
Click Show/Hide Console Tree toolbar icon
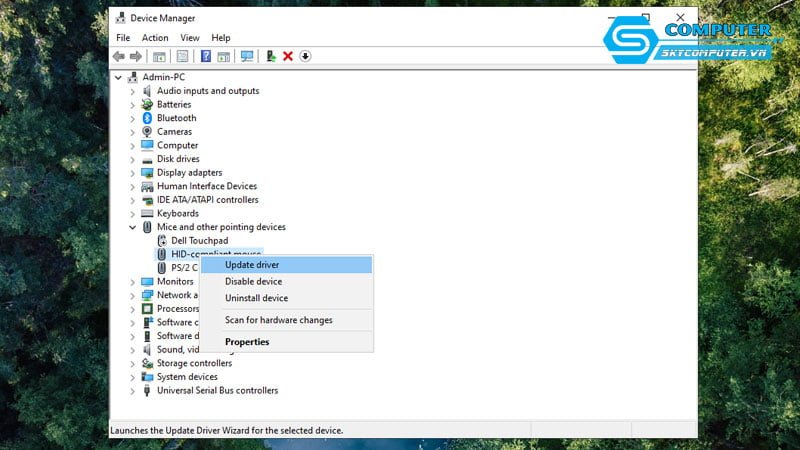click(x=159, y=57)
